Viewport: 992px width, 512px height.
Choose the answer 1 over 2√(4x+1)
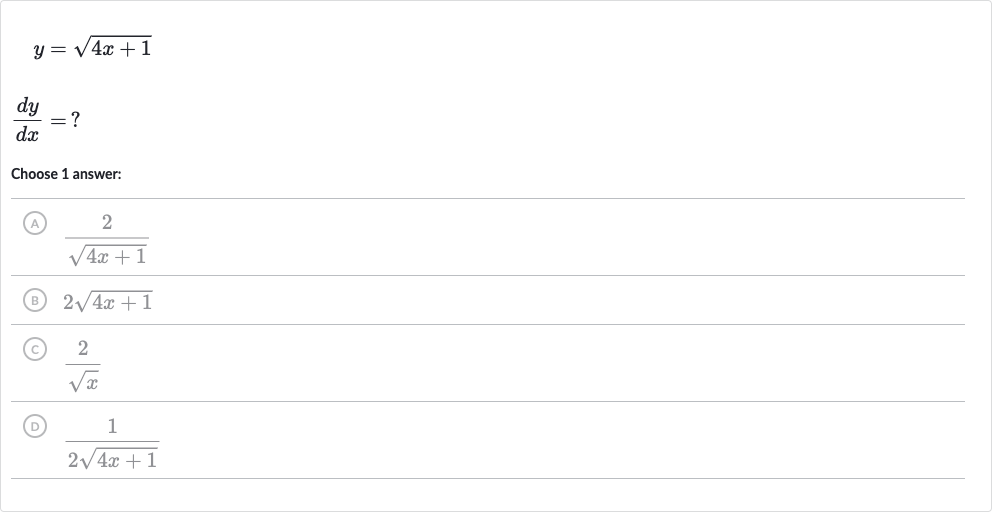click(x=112, y=443)
